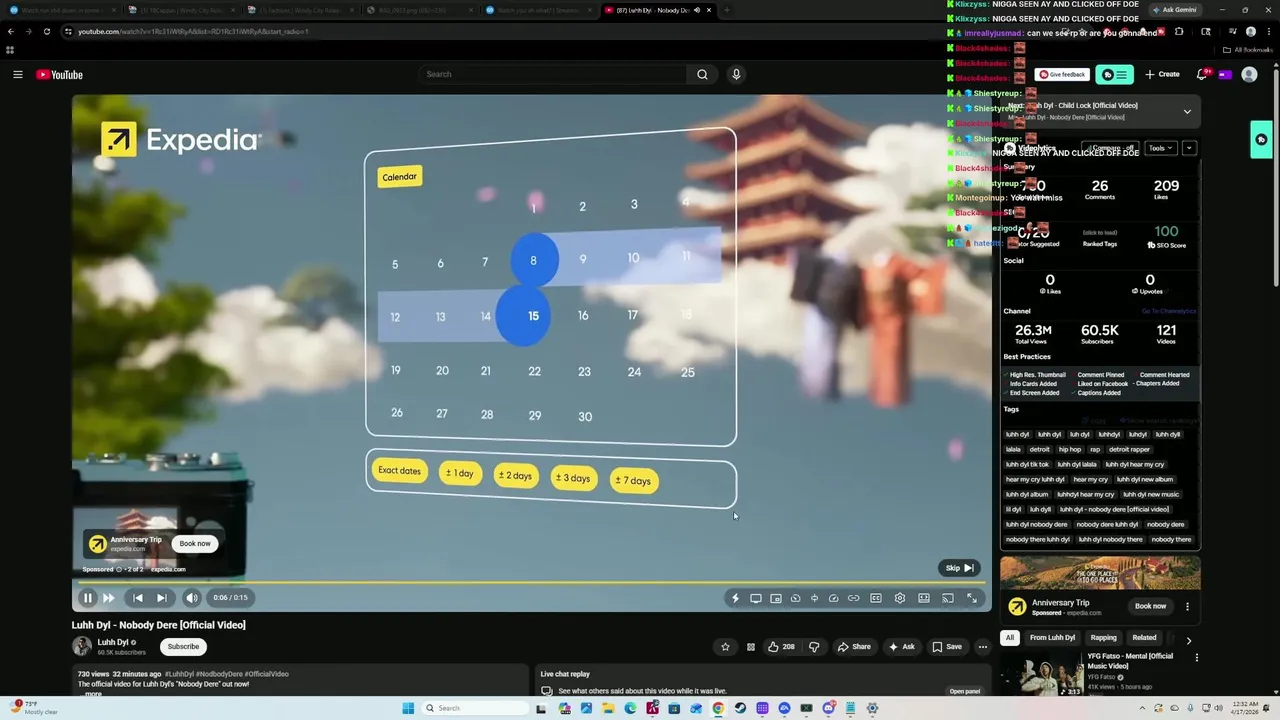Image resolution: width=1280 pixels, height=720 pixels.
Task: Click the Windows taskbar search box
Action: tap(473, 708)
